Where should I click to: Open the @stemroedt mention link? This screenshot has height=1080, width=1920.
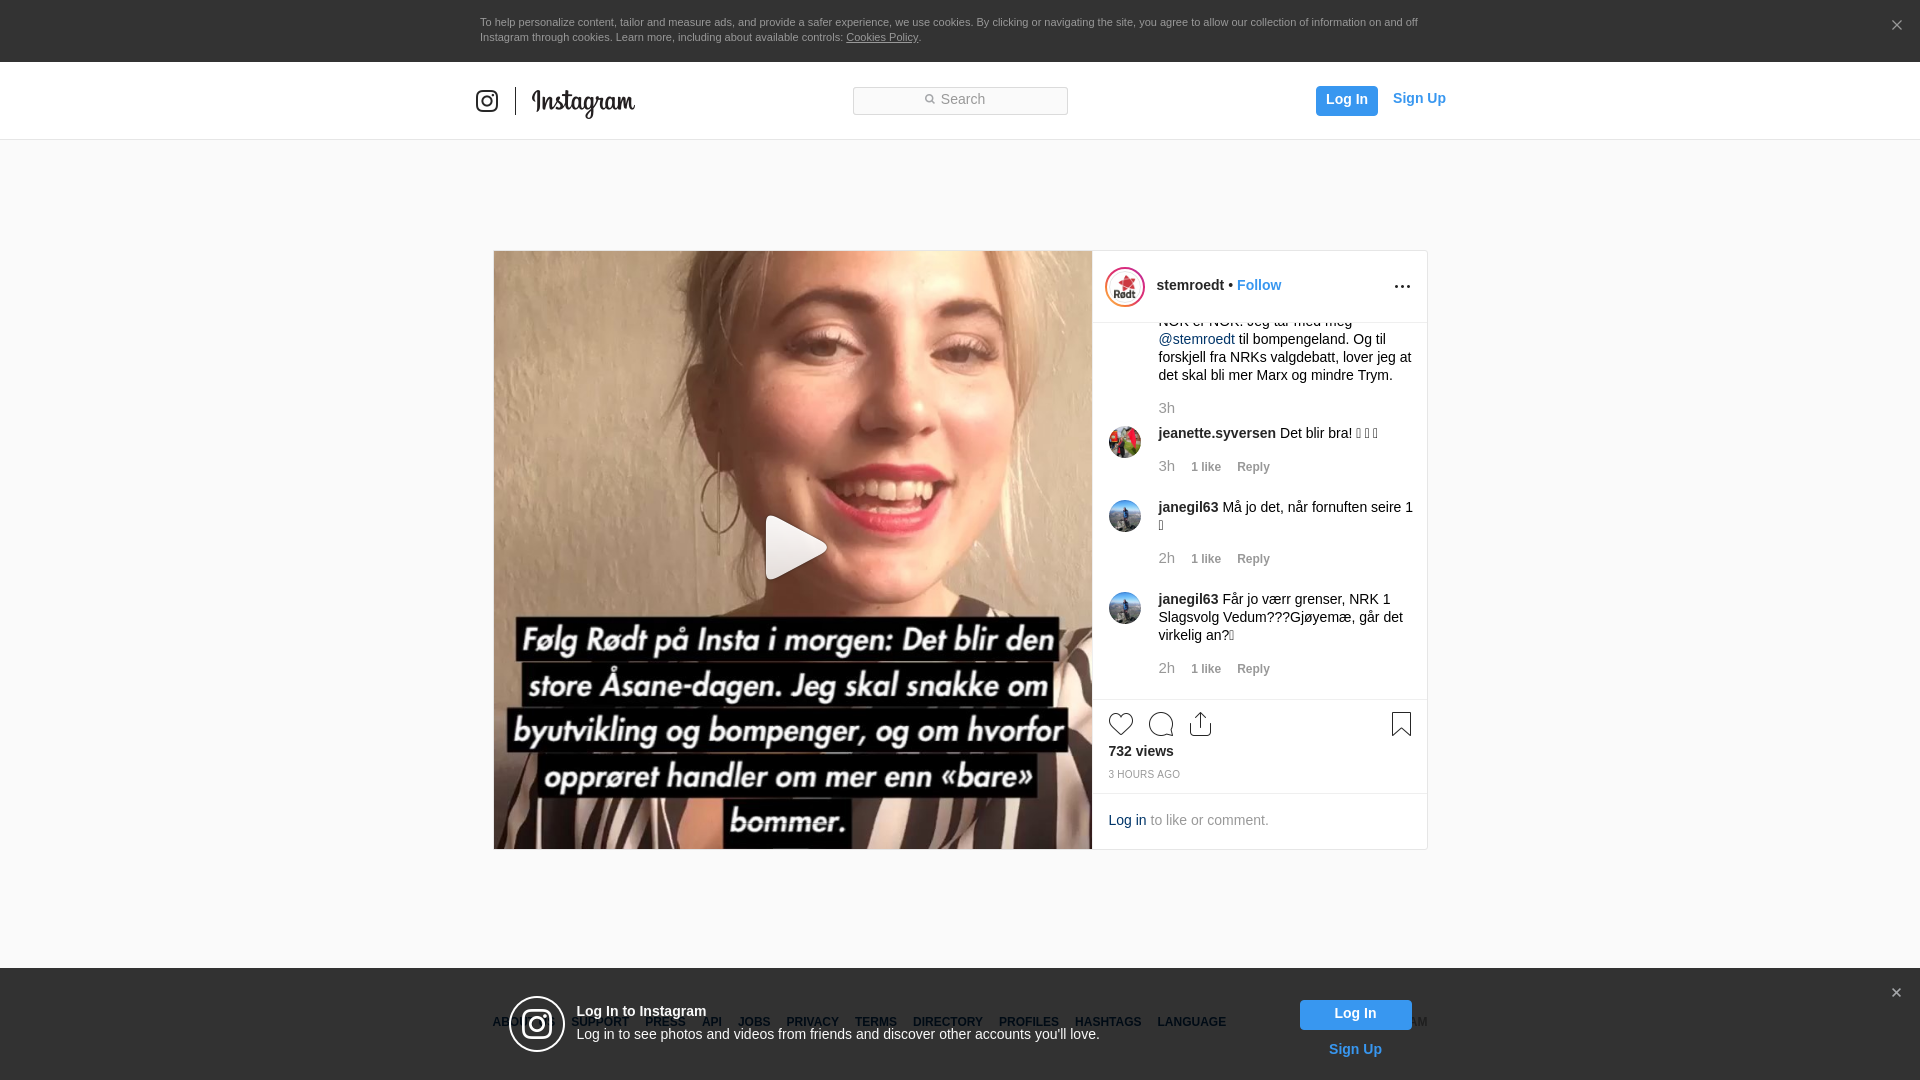tap(1197, 339)
